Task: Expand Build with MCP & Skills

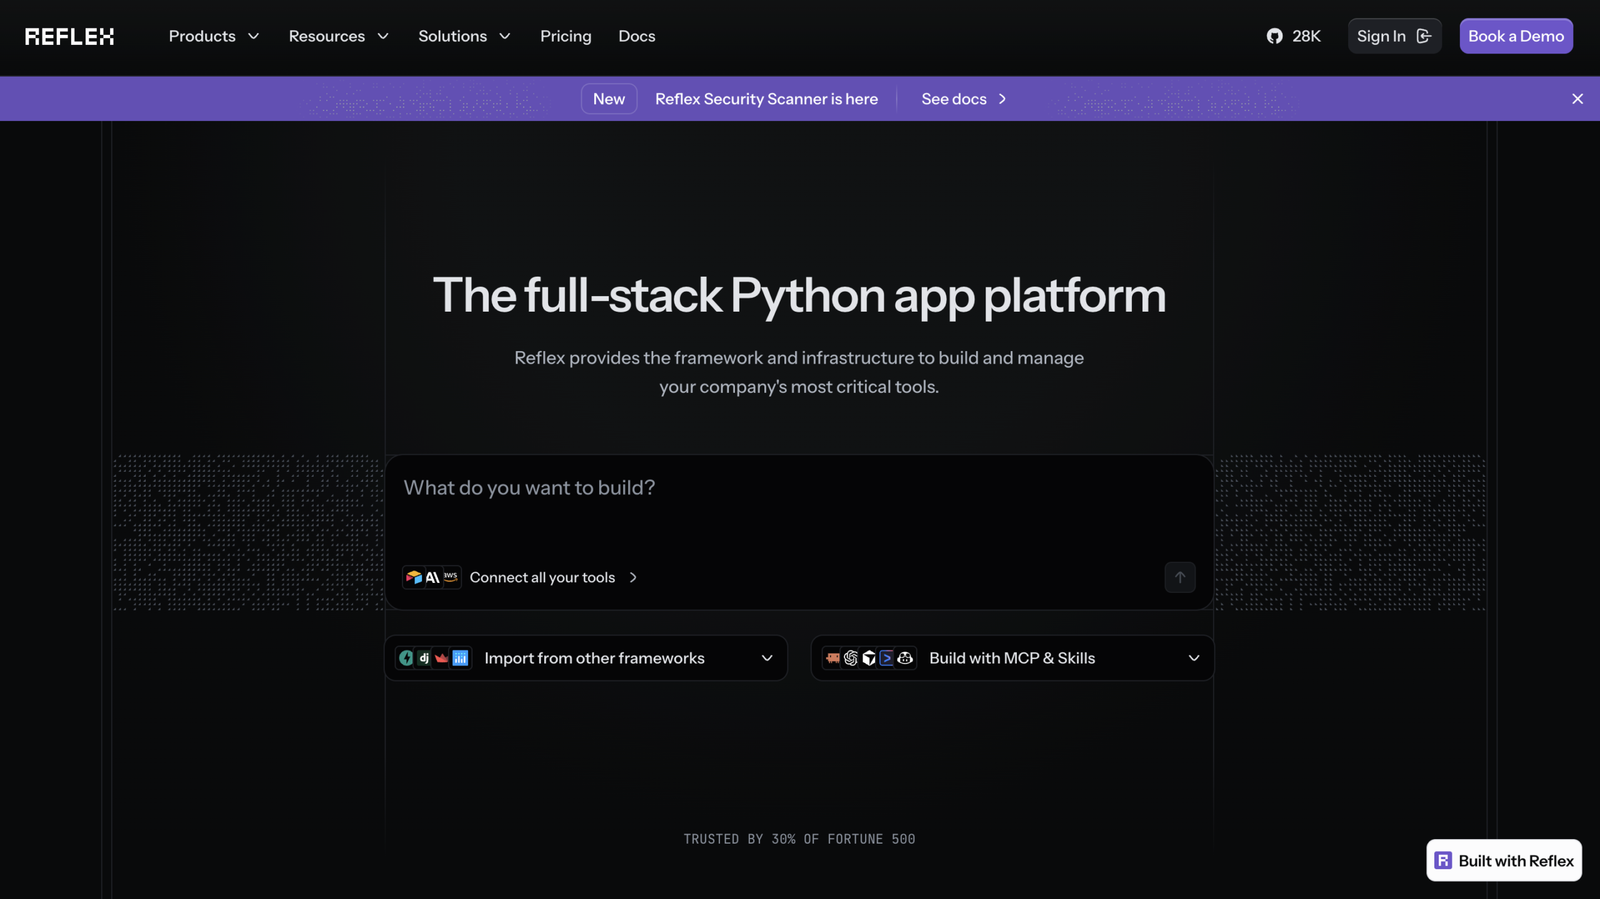Action: click(1013, 658)
